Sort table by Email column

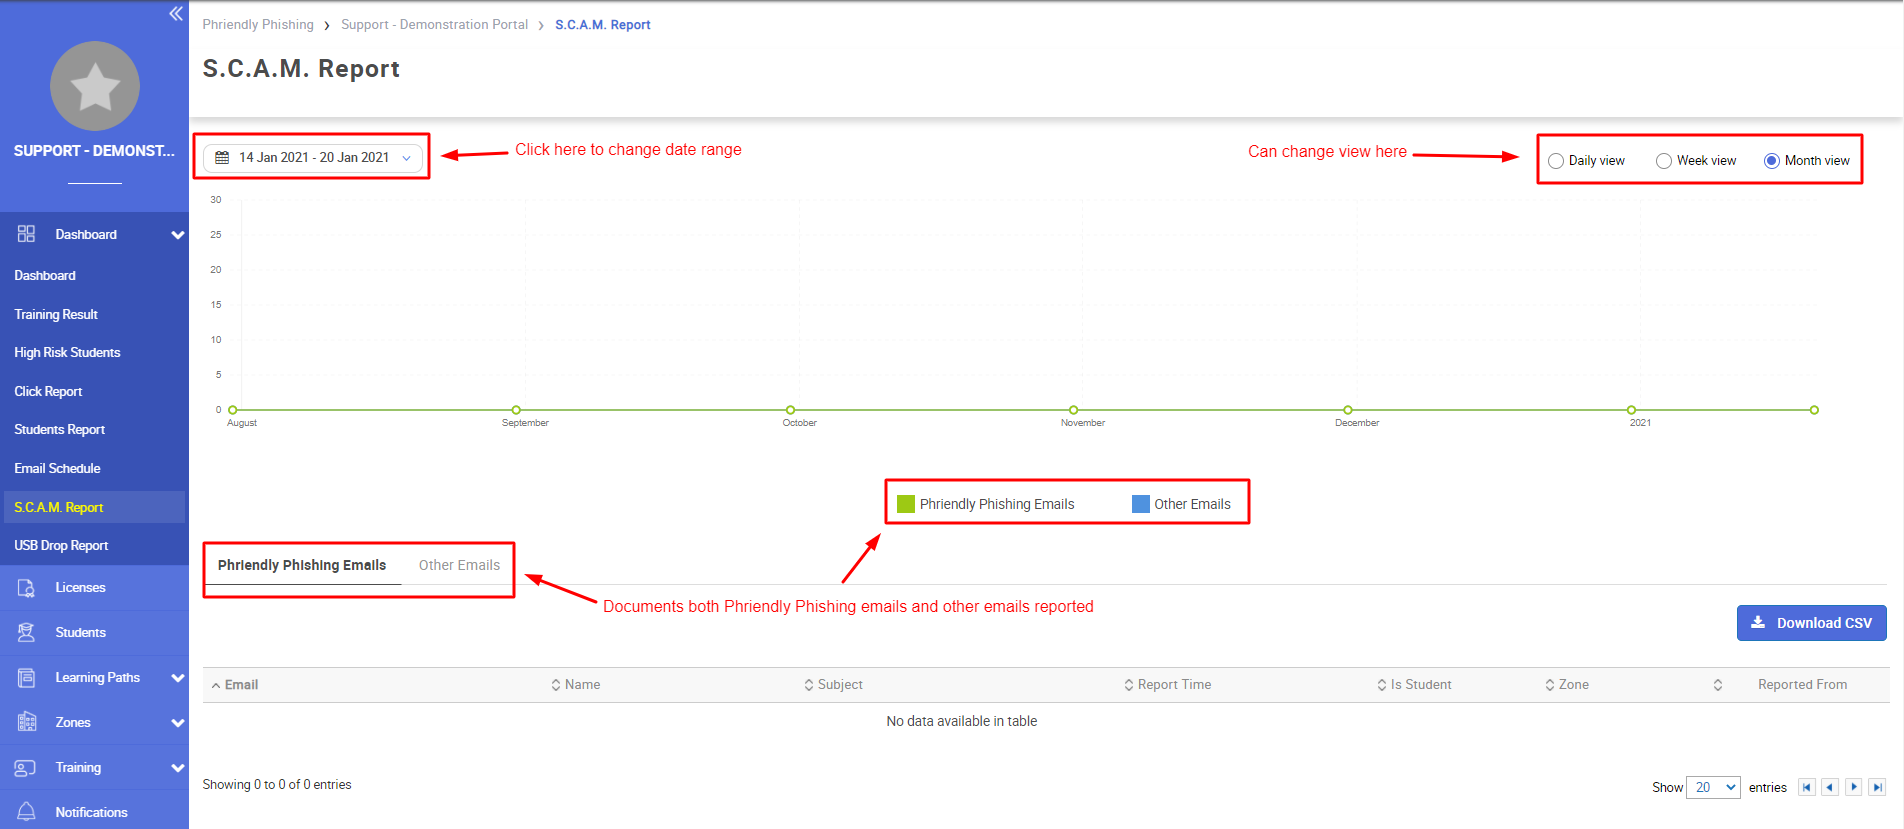(235, 685)
